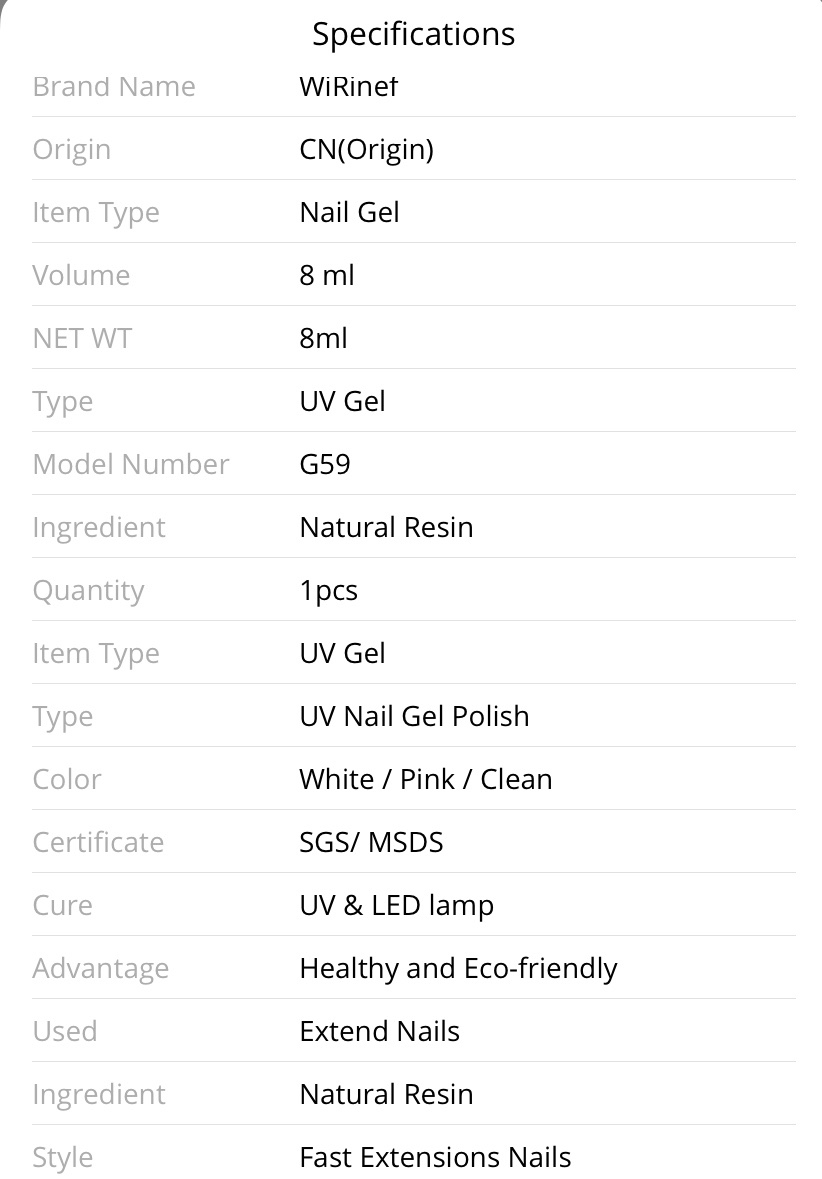Tap the Nail Gel item type value

[x=349, y=213]
